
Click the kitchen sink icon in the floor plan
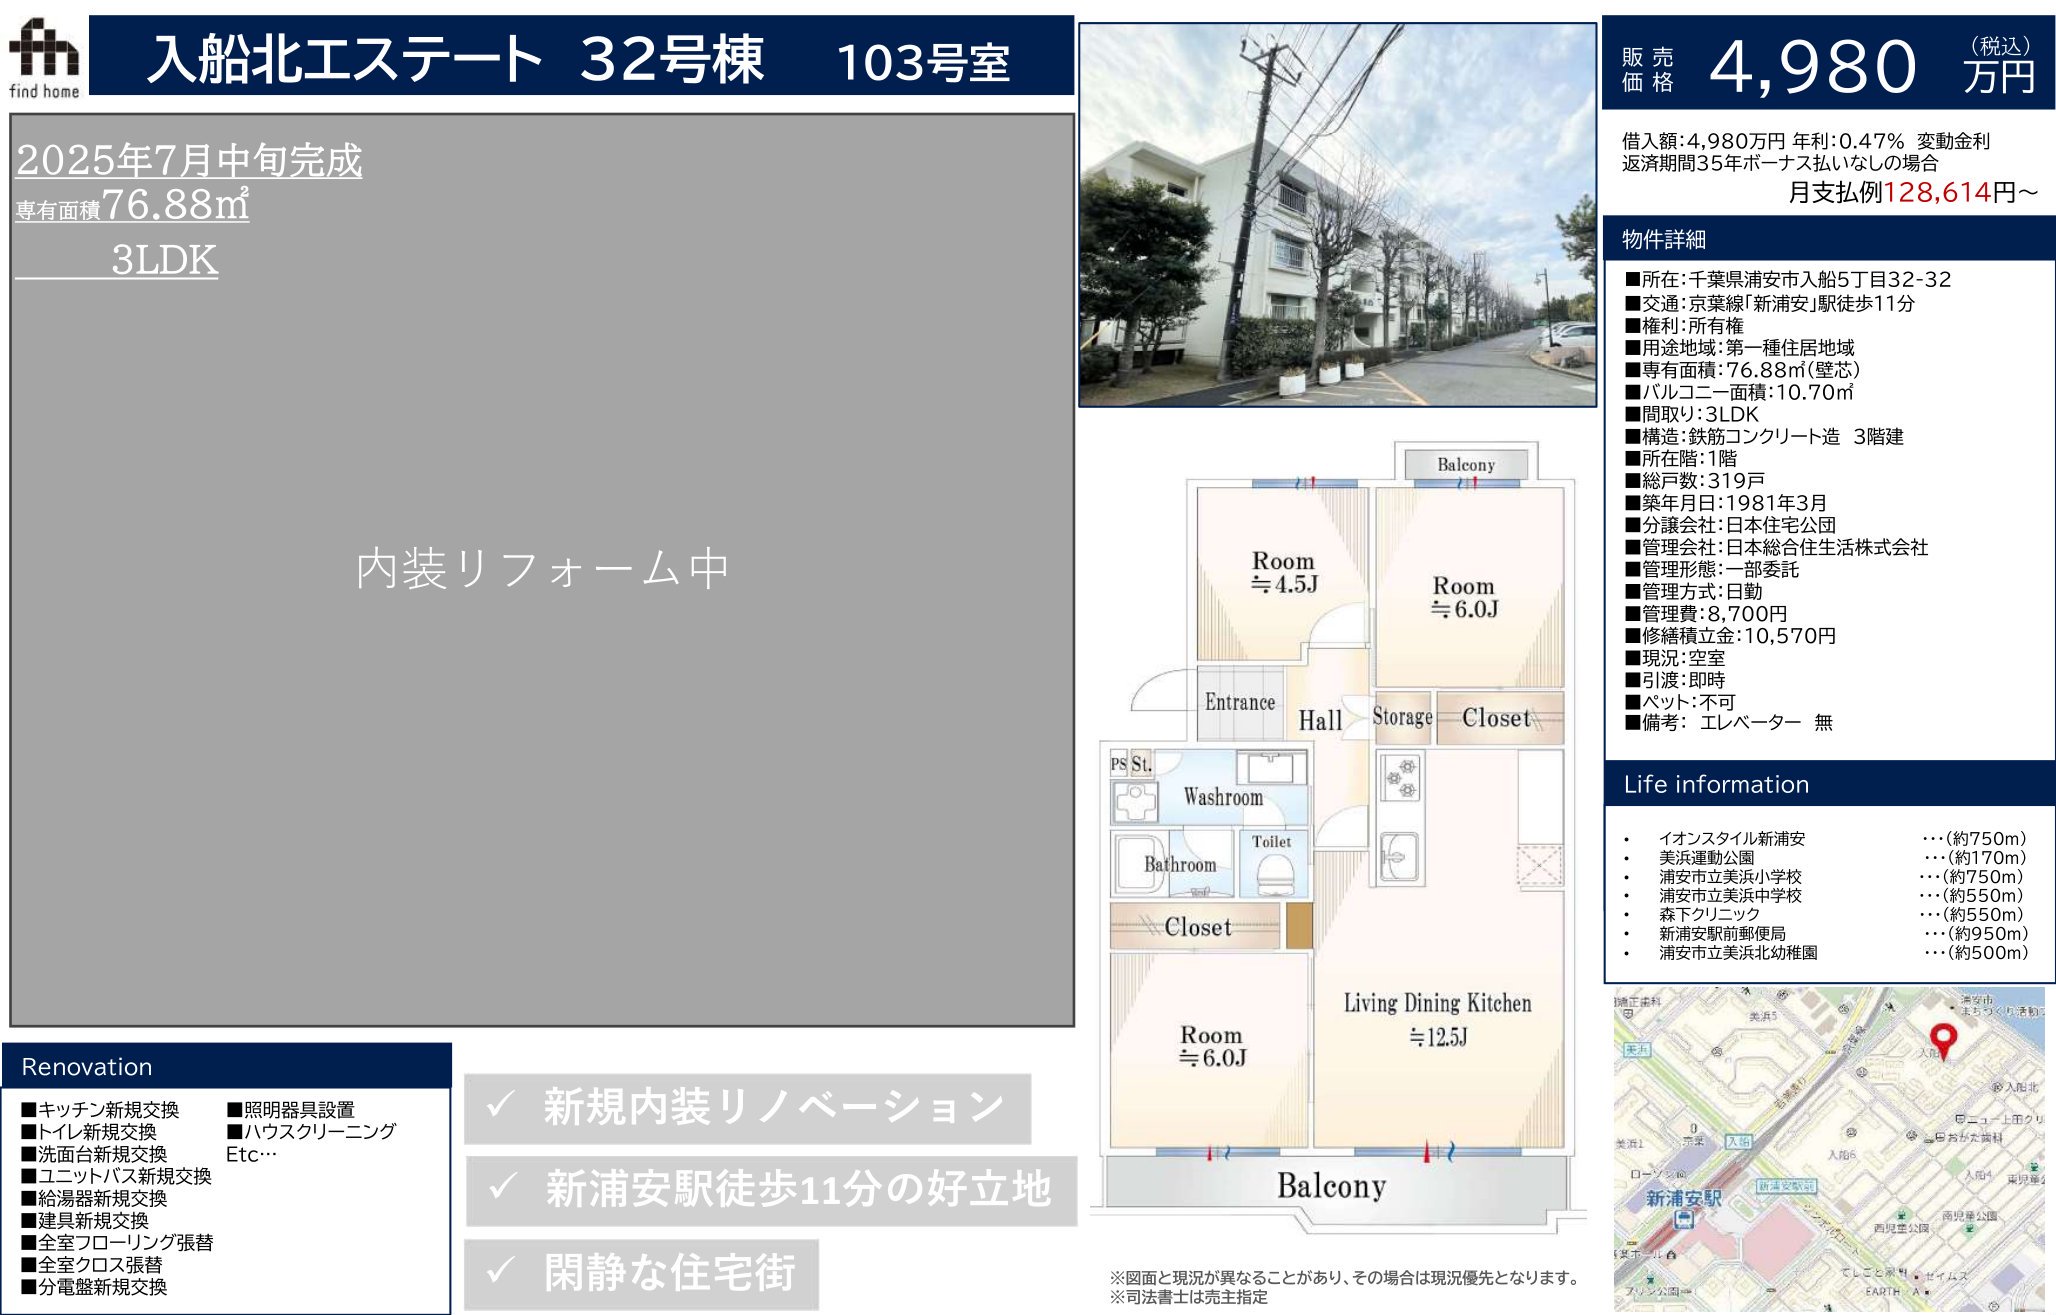point(1398,856)
